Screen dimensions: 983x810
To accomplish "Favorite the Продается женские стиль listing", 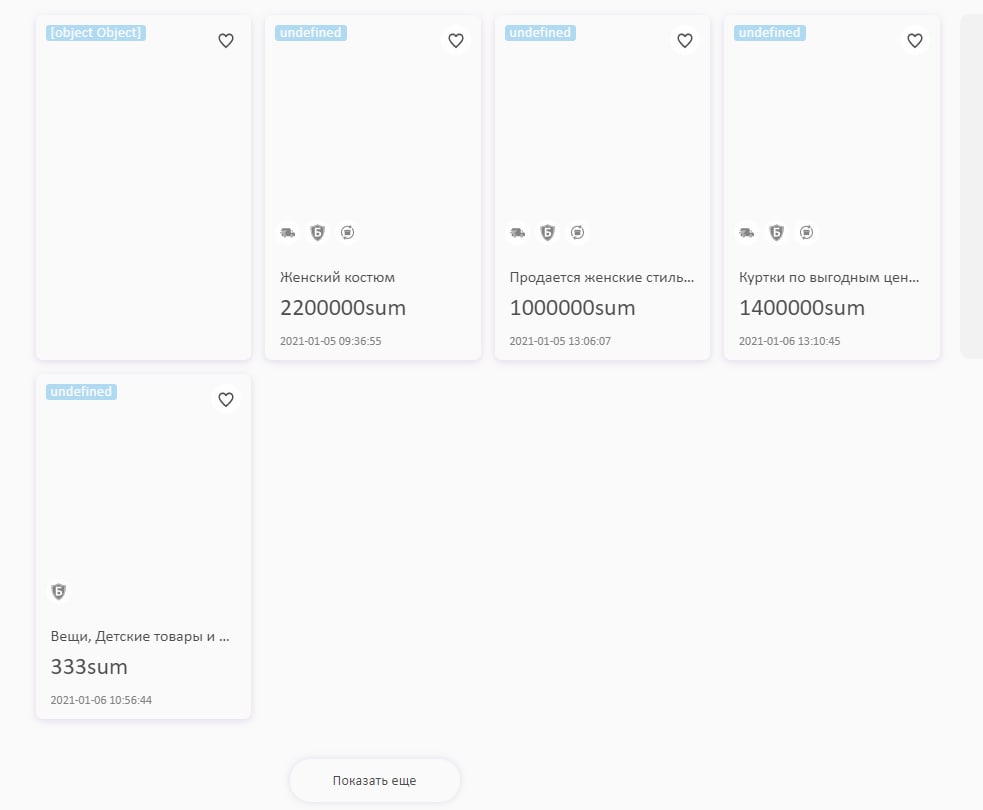I will [685, 41].
